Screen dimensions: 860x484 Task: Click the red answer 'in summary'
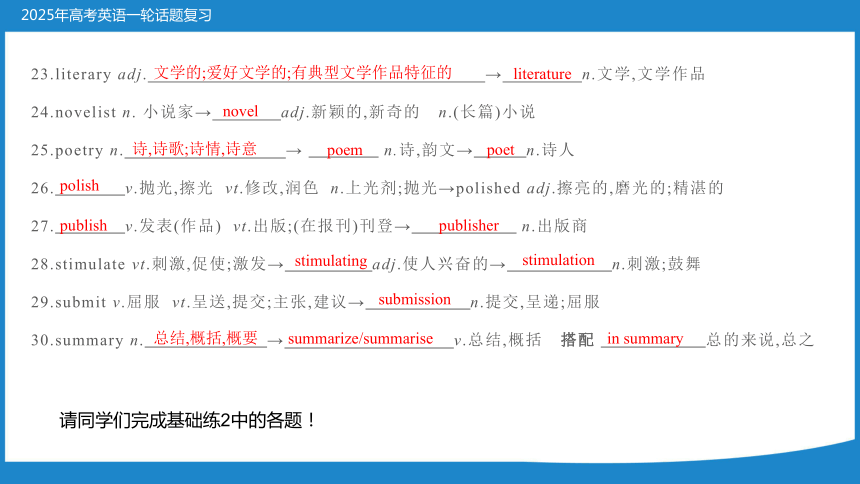tap(645, 339)
